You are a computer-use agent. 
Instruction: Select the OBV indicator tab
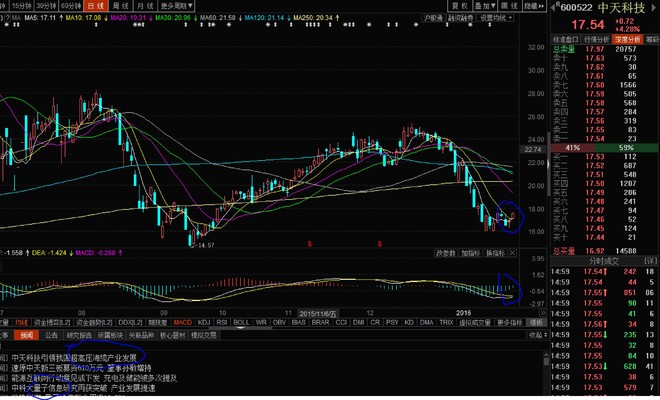point(279,323)
